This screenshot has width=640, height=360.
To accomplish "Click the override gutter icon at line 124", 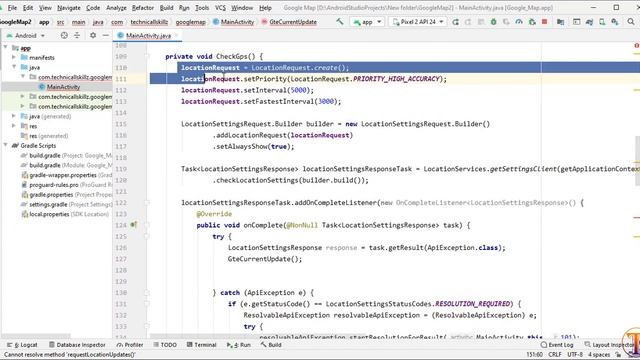I will pyautogui.click(x=133, y=224).
